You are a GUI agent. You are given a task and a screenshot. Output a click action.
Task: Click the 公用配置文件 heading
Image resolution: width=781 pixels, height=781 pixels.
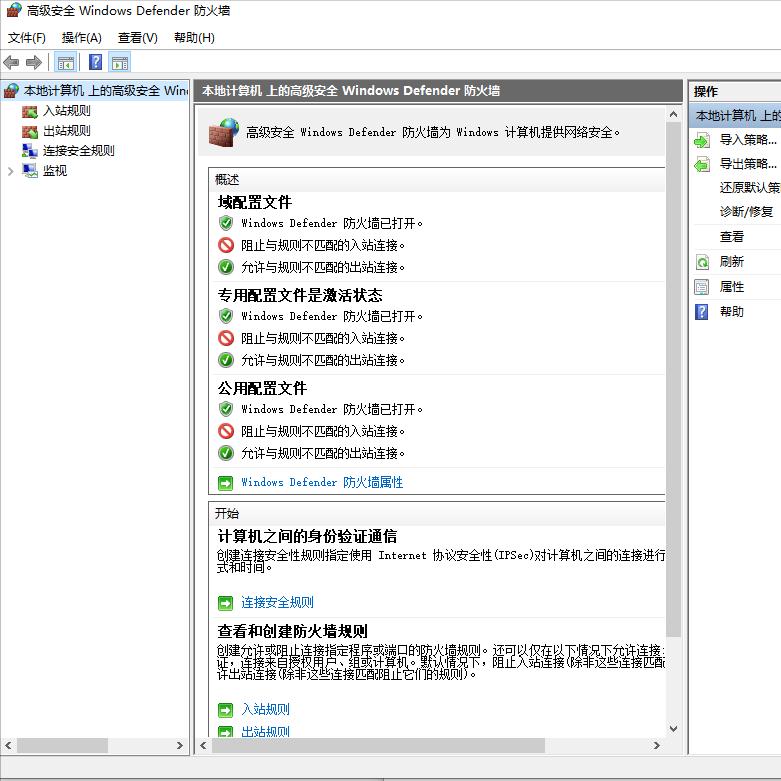[x=262, y=389]
